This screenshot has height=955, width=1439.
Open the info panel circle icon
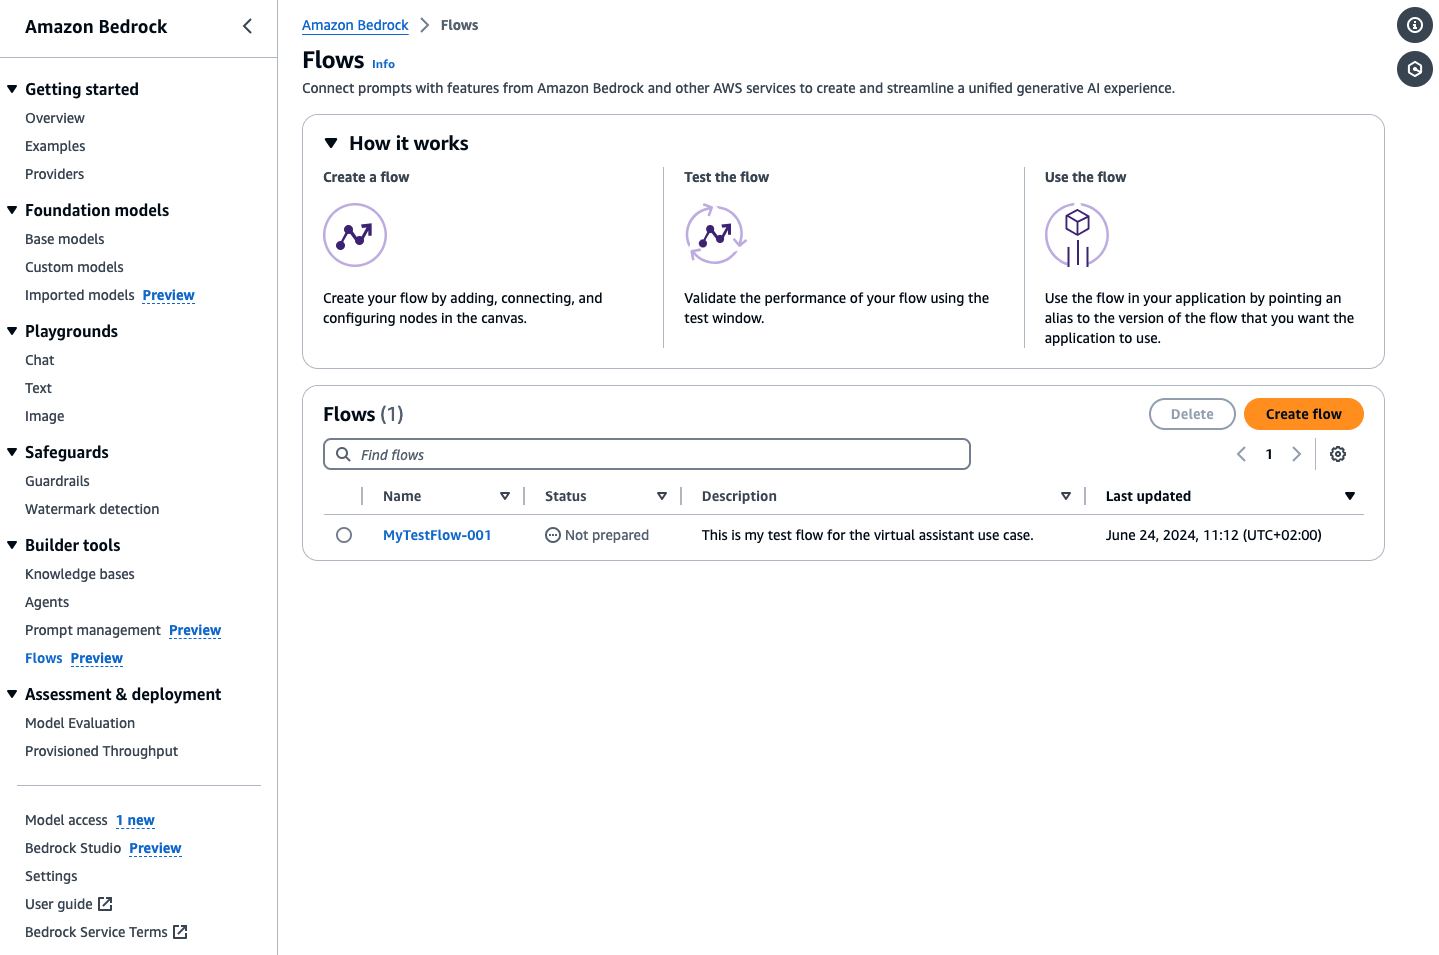point(1414,25)
